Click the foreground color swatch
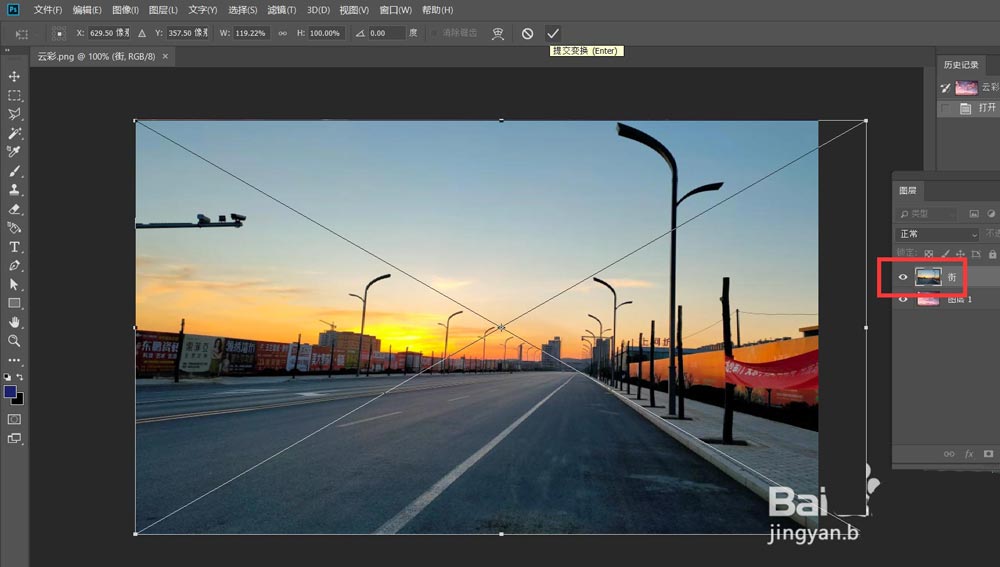Viewport: 1000px width, 567px height. coord(10,392)
